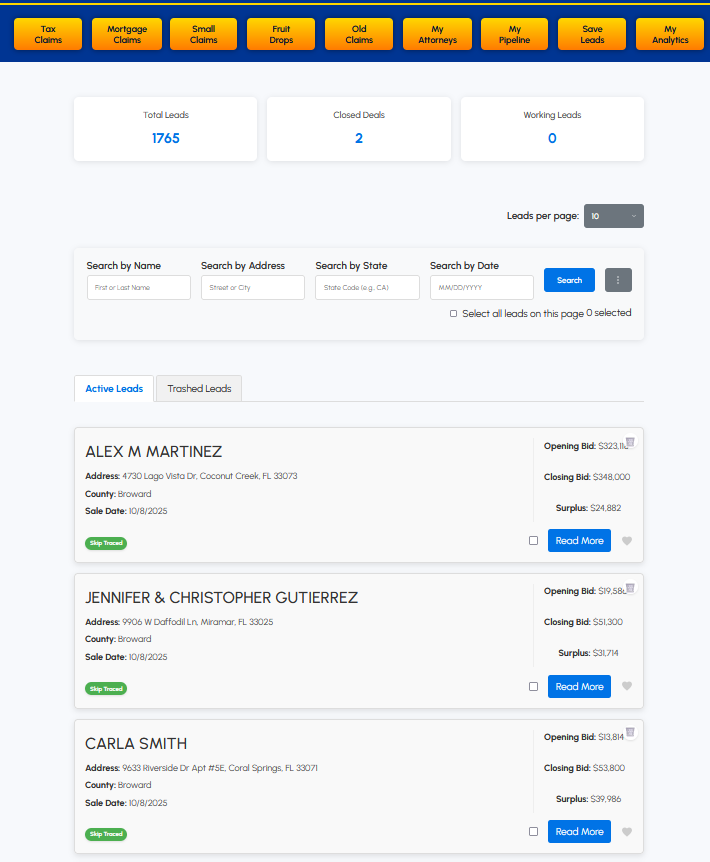Switch to the Trashed Leads tab
Image resolution: width=710 pixels, height=862 pixels.
(x=199, y=389)
